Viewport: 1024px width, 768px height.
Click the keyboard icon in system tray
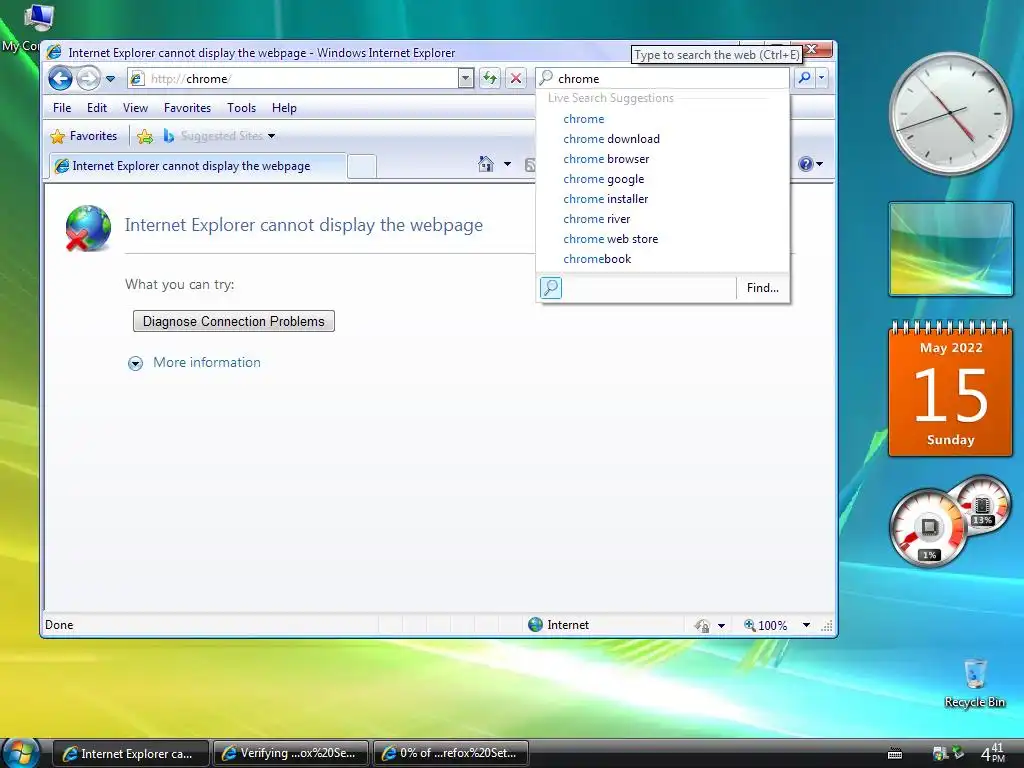(895, 754)
